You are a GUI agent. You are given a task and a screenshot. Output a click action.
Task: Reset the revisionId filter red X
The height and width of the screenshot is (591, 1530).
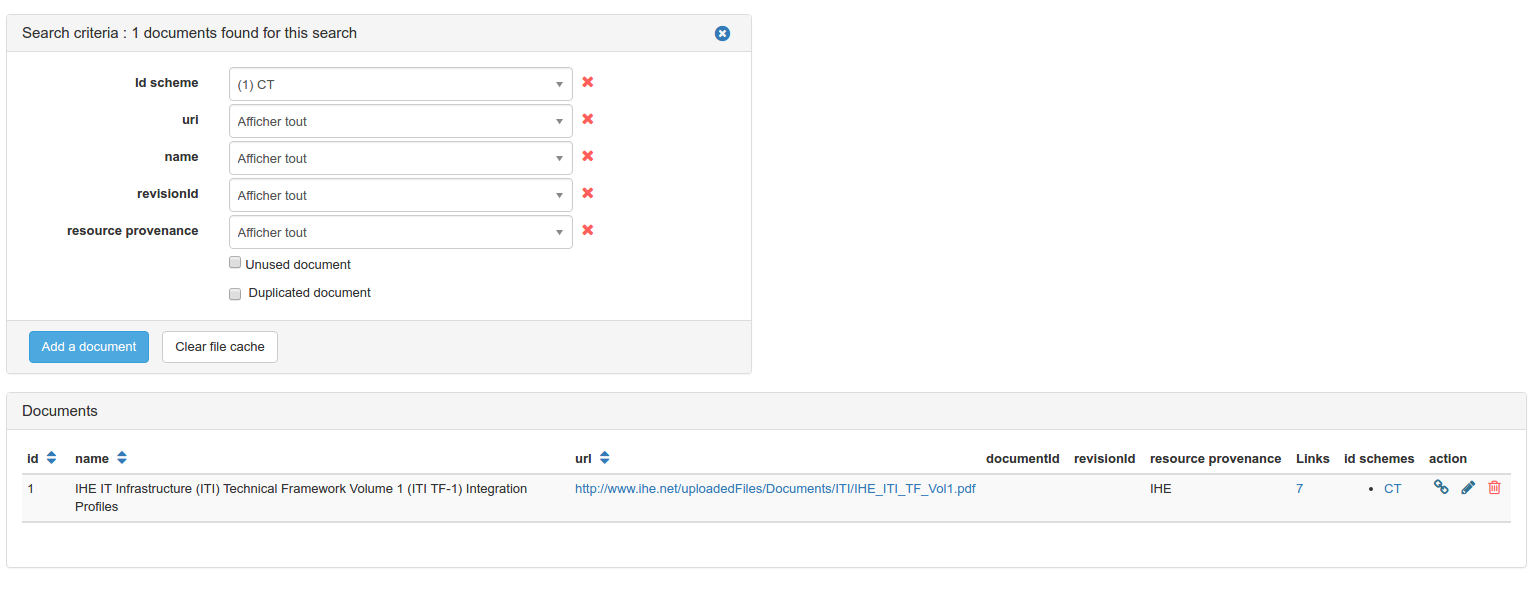tap(588, 193)
